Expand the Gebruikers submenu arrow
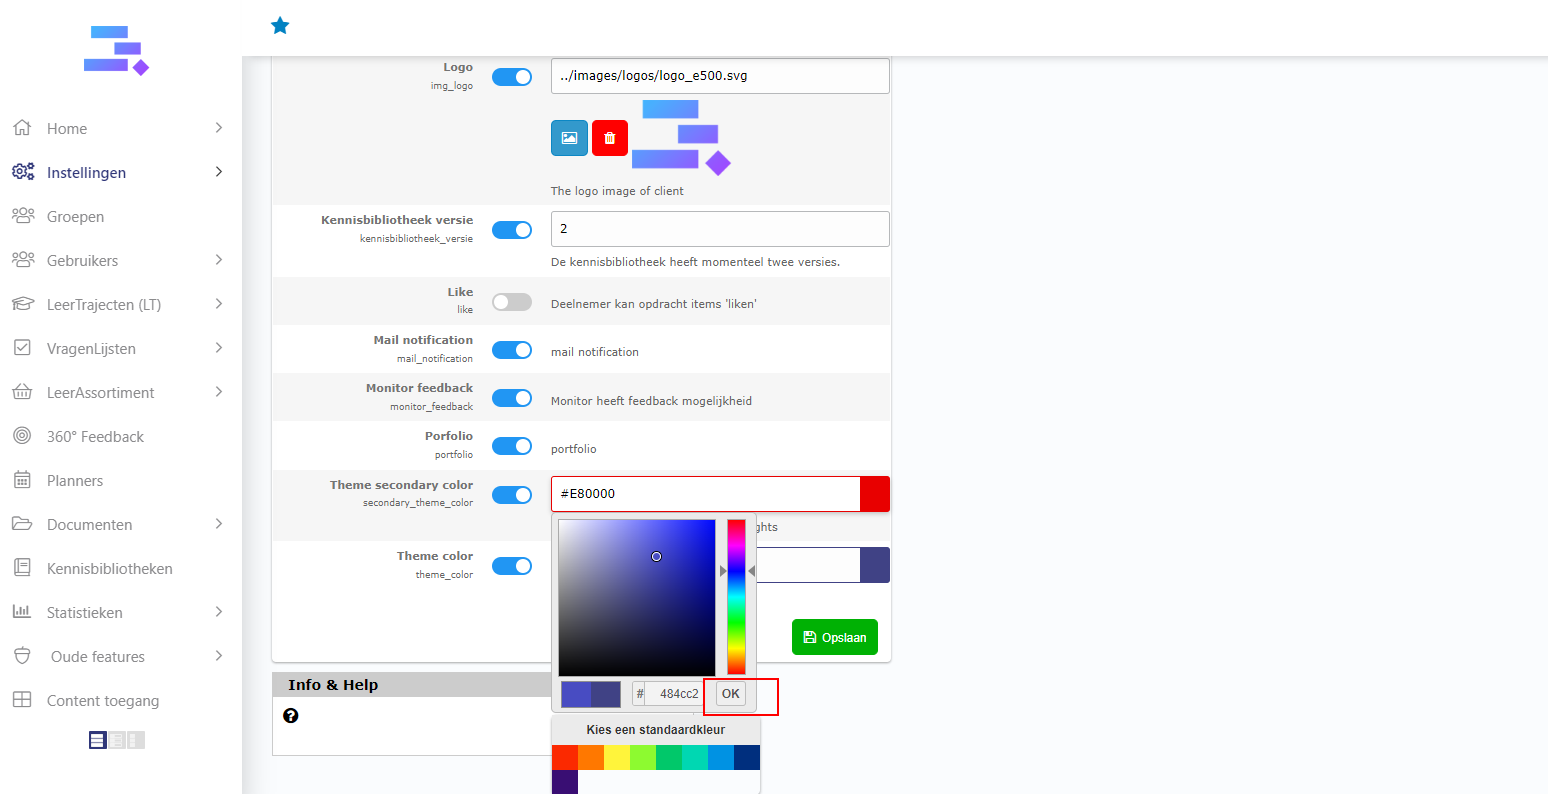 click(219, 260)
